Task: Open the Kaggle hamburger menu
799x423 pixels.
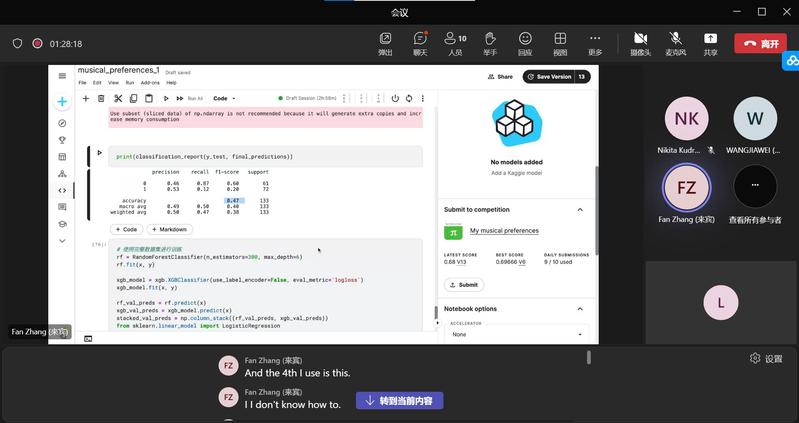Action: tap(62, 75)
